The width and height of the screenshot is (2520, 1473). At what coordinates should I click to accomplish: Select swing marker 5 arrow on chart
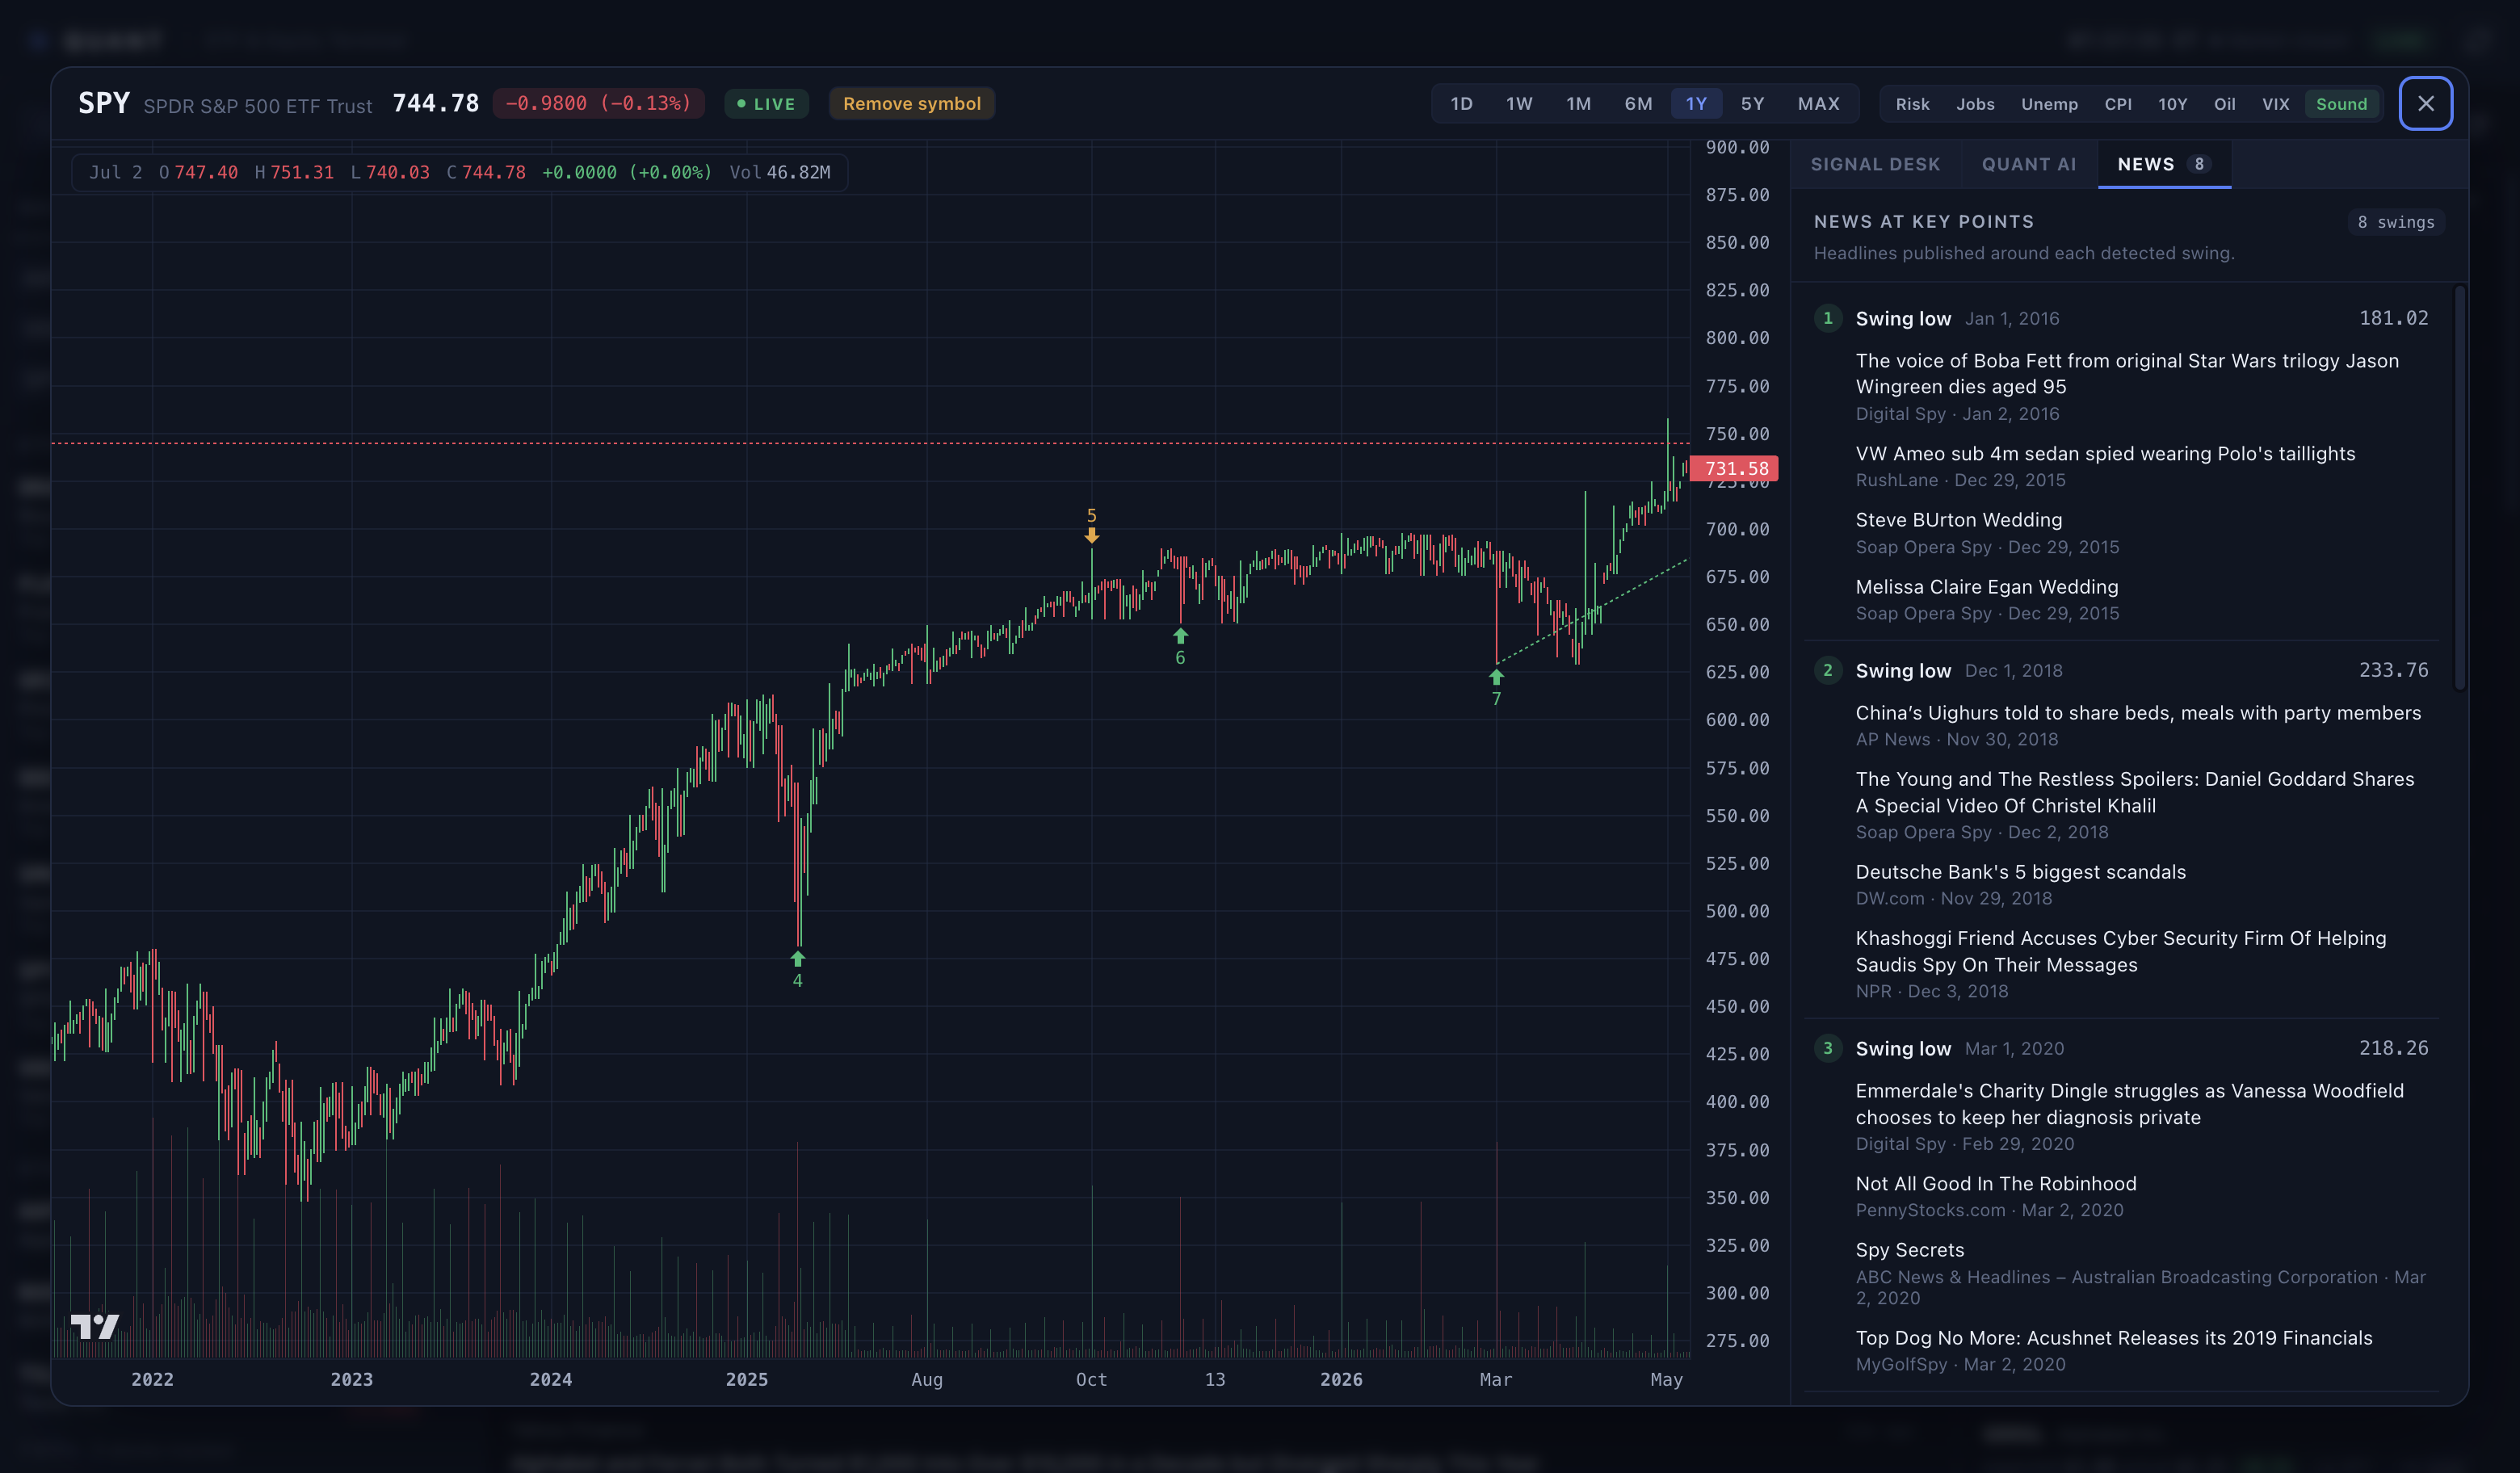pos(1091,536)
